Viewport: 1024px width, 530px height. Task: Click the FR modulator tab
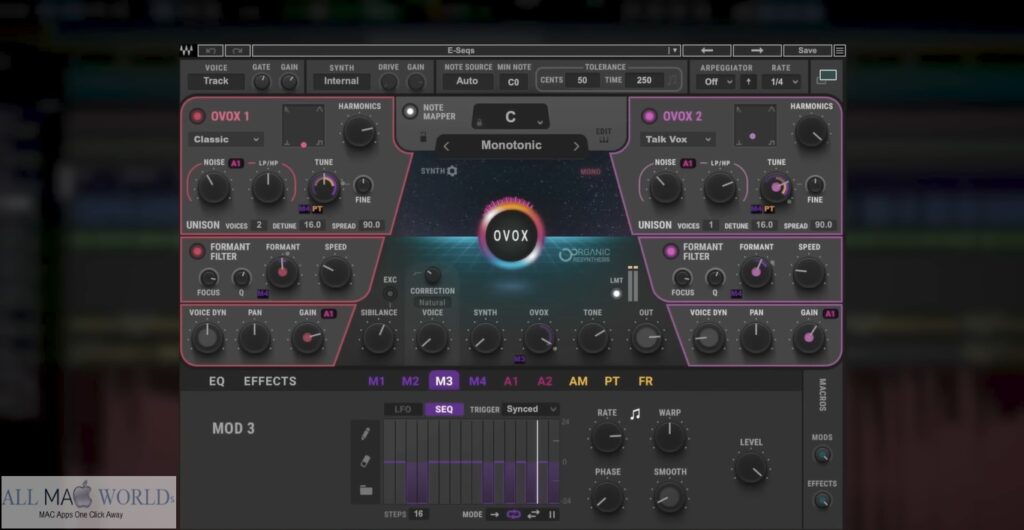tap(645, 381)
